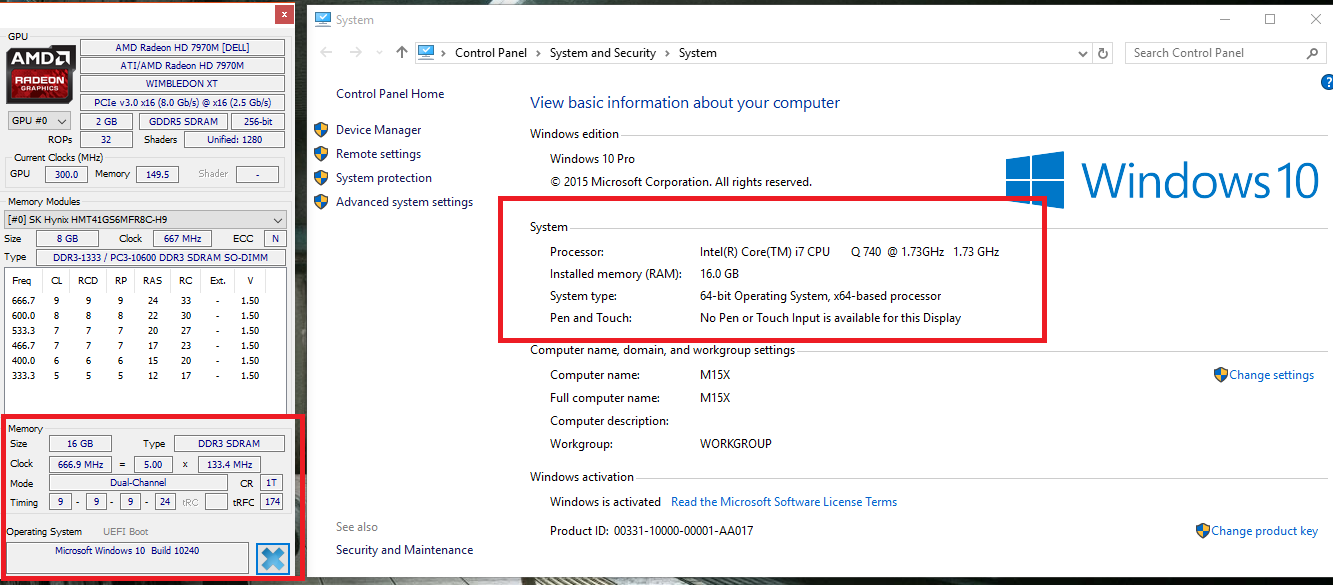The image size is (1333, 585).
Task: Click the System icon in the title bar
Action: click(322, 20)
